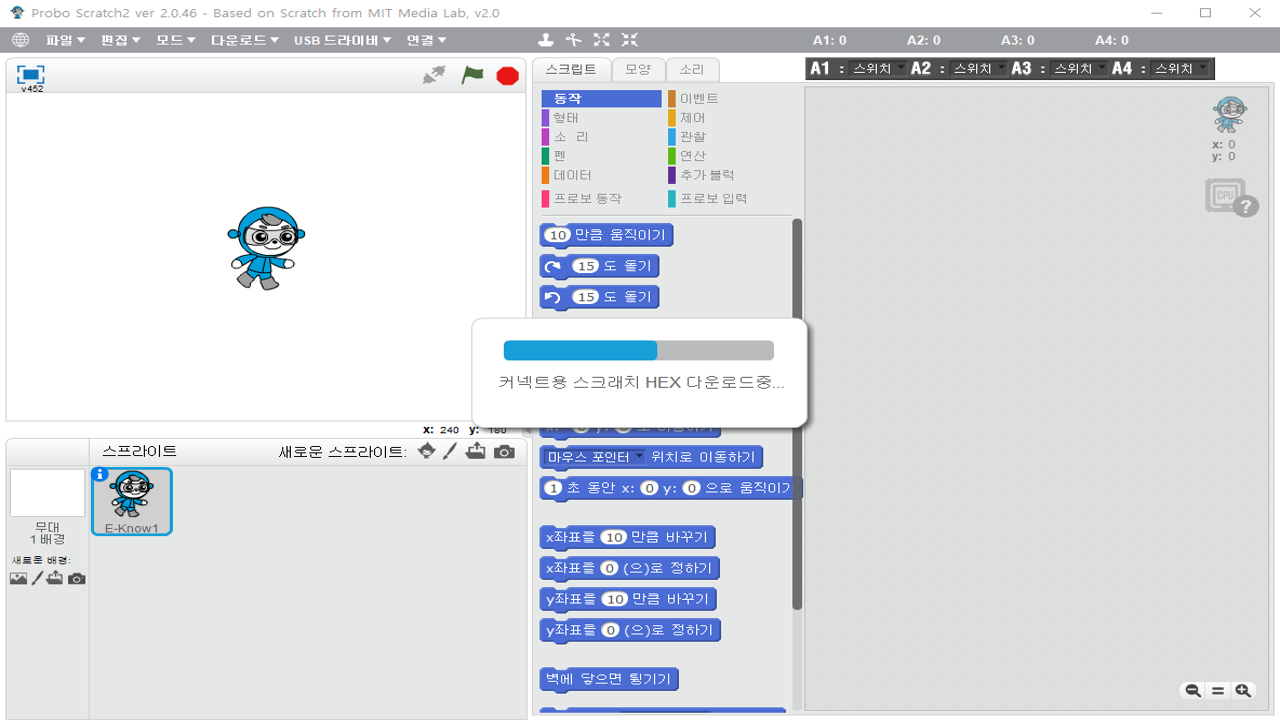Select the duplicate stamp tool
Screen dimensions: 1280x720
(x=545, y=40)
